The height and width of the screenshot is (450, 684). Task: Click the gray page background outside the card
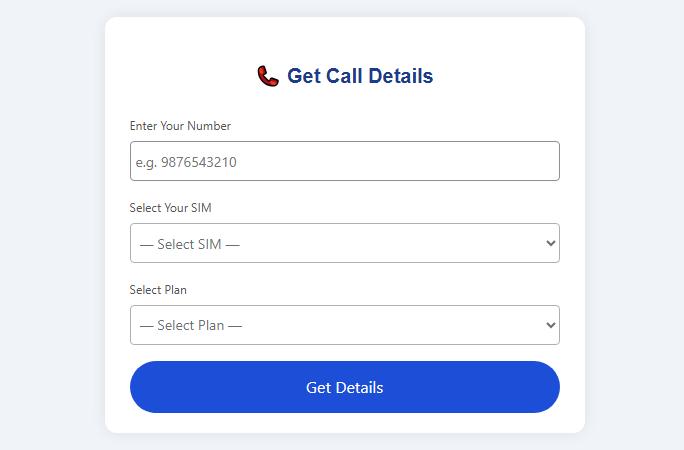50,225
